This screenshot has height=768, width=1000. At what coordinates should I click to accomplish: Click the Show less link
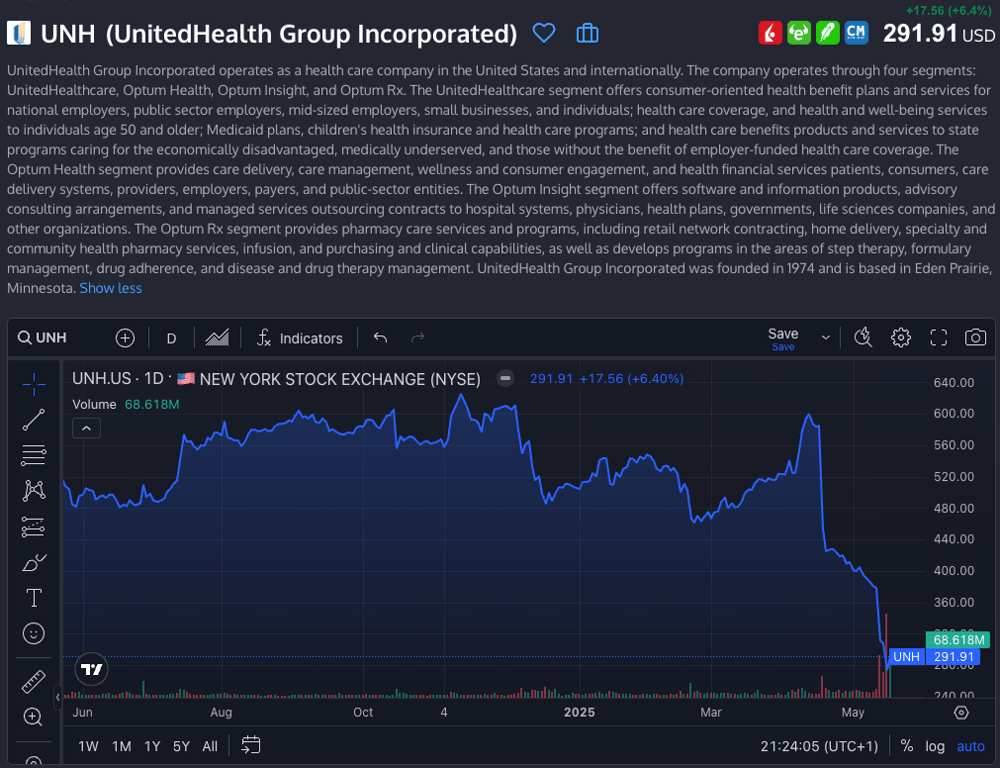tap(111, 288)
